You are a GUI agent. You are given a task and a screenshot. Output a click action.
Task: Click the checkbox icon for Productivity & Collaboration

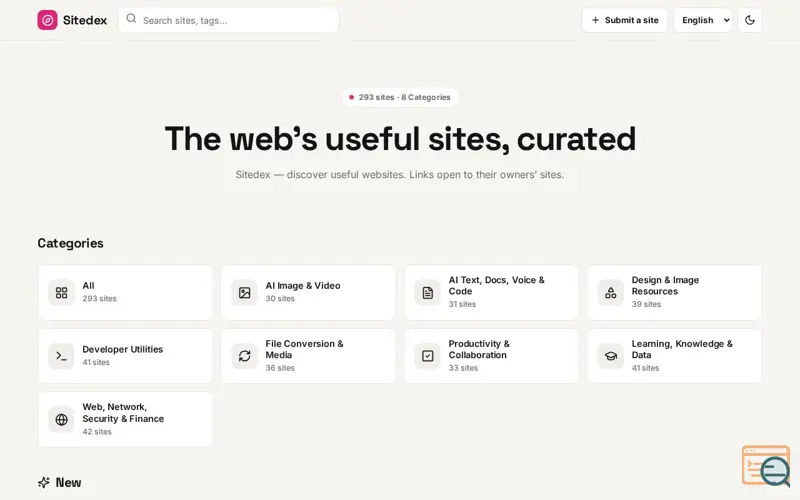coord(428,356)
